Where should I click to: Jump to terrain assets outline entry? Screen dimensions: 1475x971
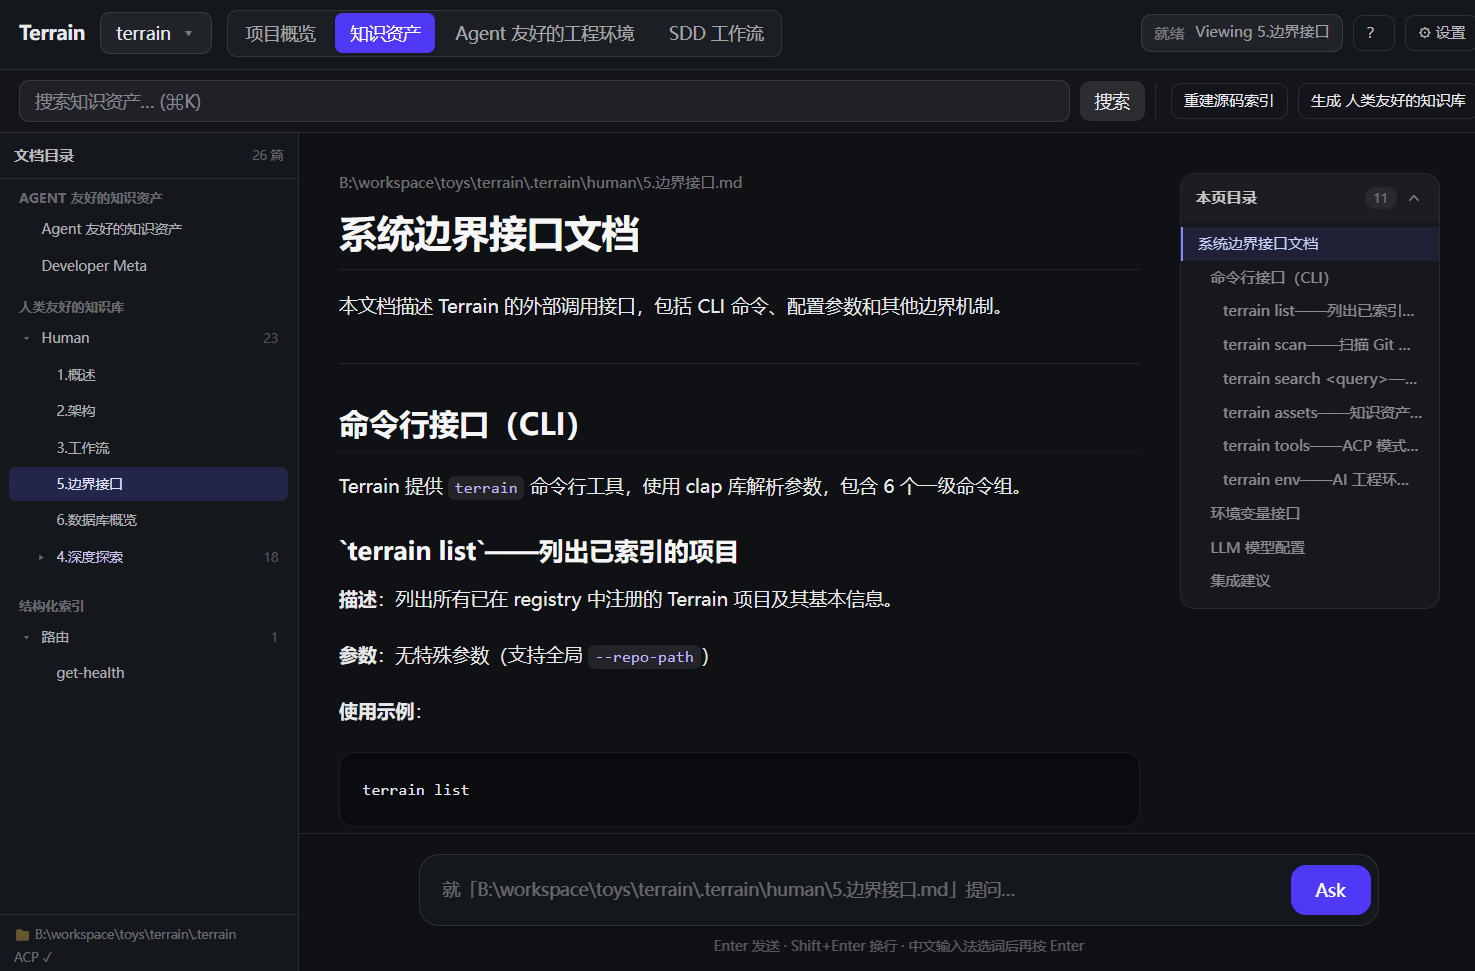(1310, 413)
